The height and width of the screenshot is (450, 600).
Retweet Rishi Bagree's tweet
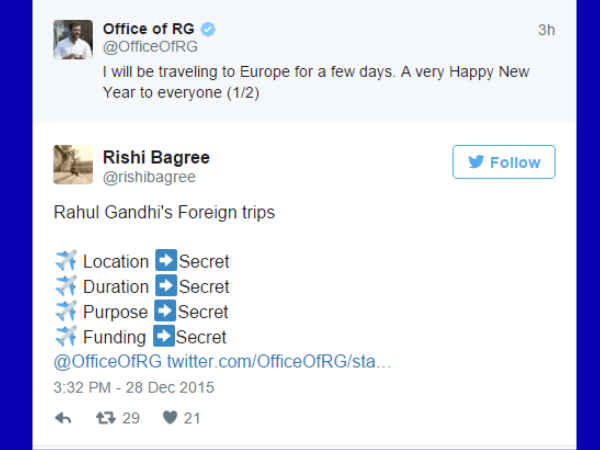(x=104, y=418)
